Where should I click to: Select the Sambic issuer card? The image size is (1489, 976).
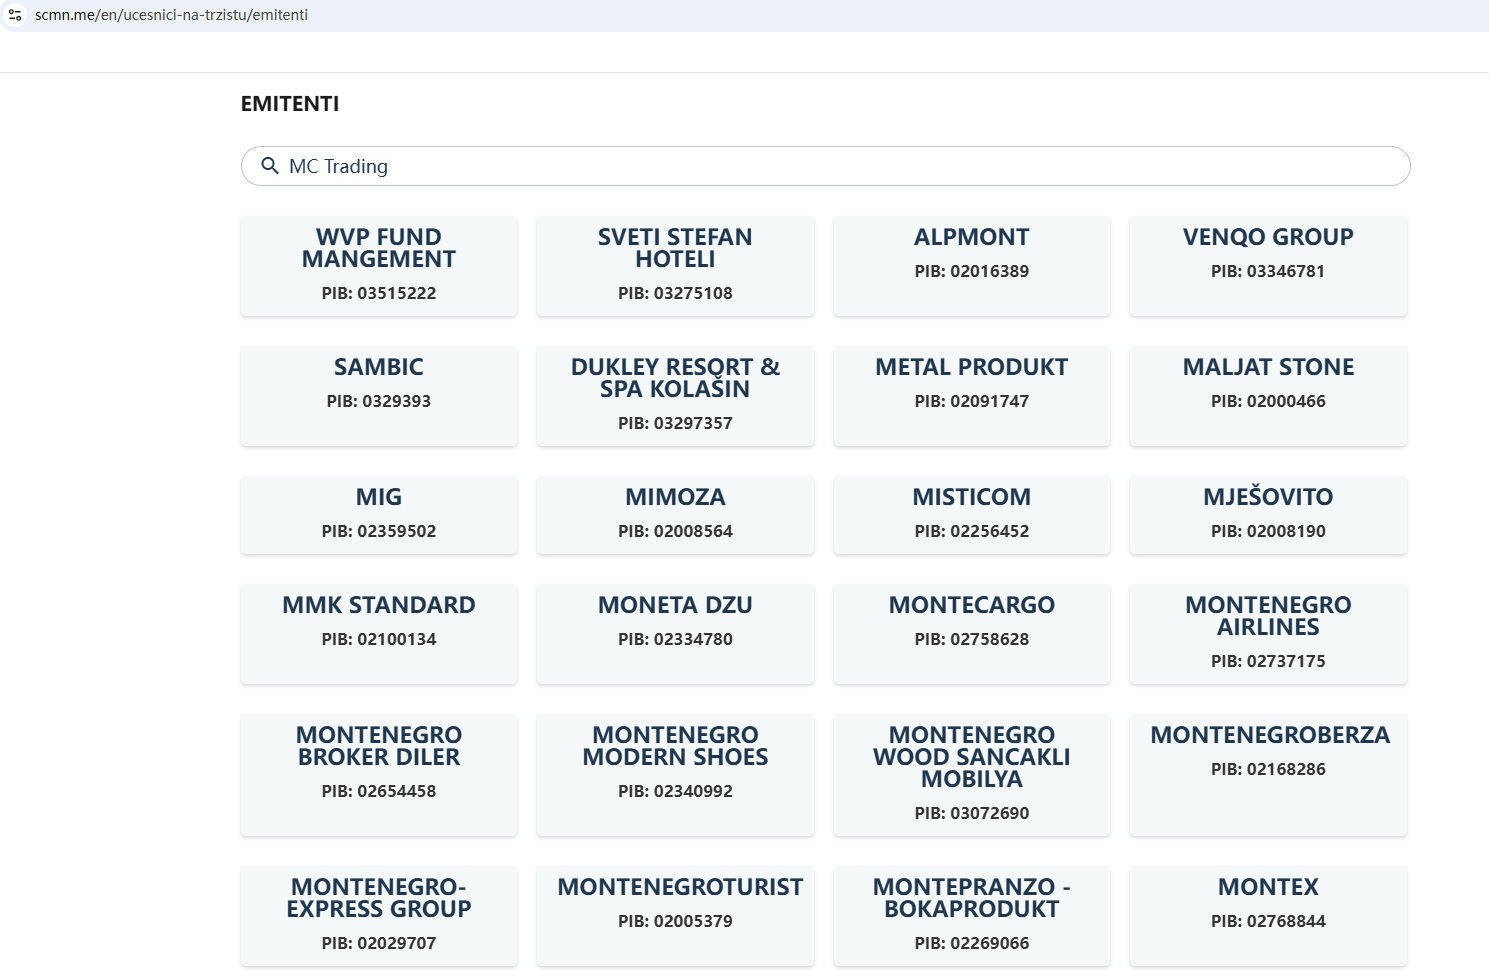click(379, 396)
